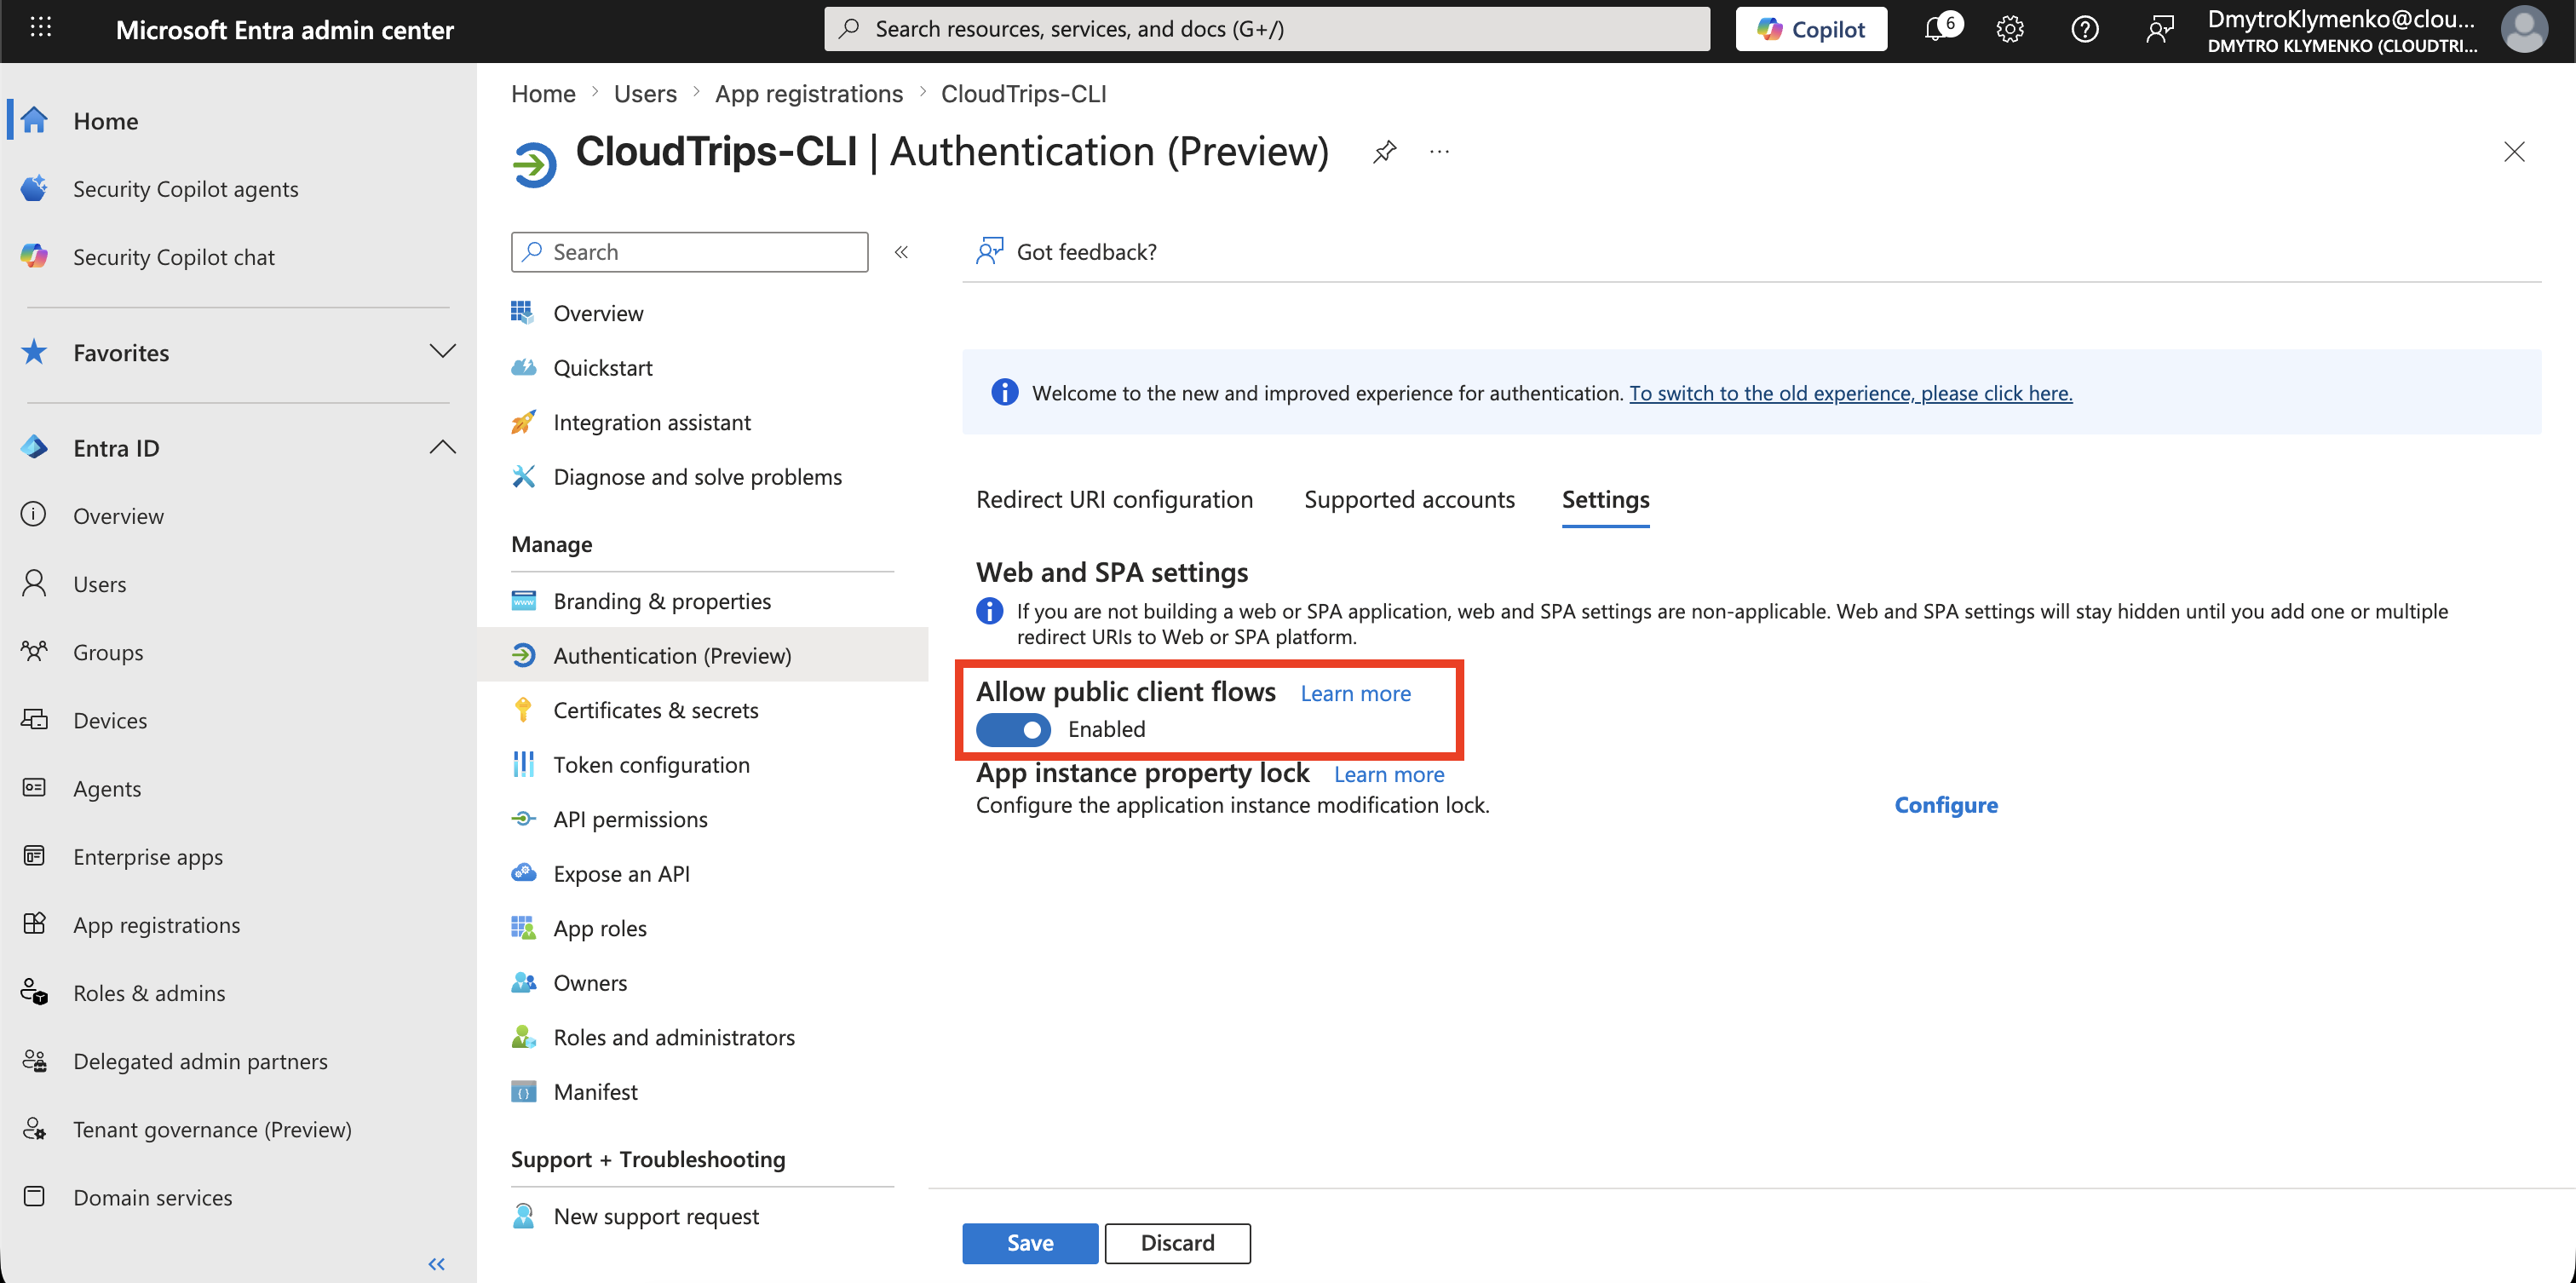
Task: Collapse the left navigation pane
Action: coord(436,1264)
